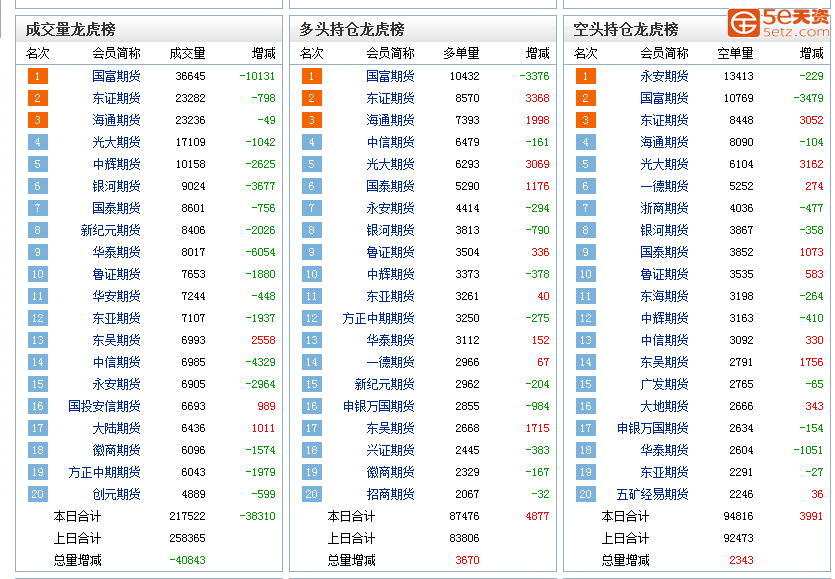Select 中信期货 in the 多头持仓龙虎榜 table
The height and width of the screenshot is (579, 835).
[390, 142]
